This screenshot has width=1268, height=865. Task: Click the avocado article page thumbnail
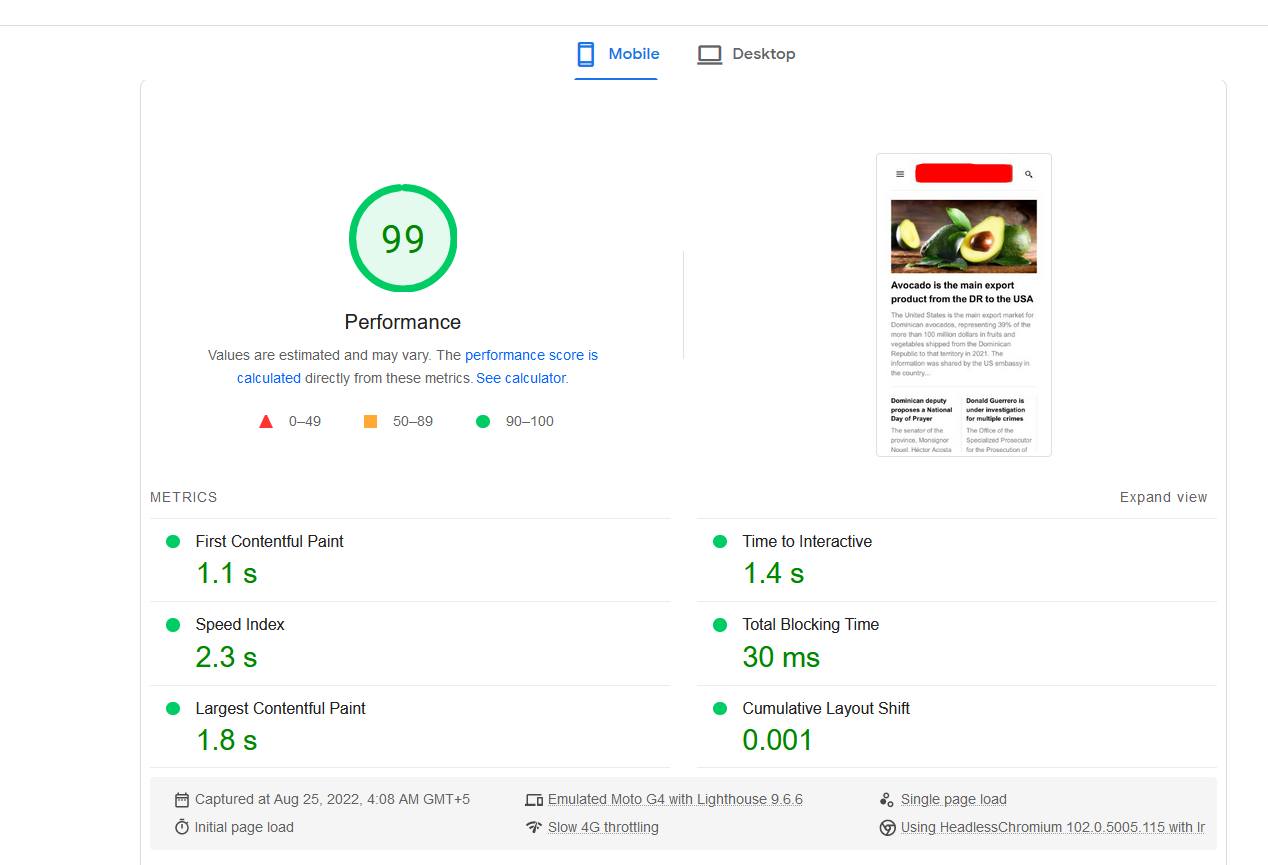(x=963, y=305)
